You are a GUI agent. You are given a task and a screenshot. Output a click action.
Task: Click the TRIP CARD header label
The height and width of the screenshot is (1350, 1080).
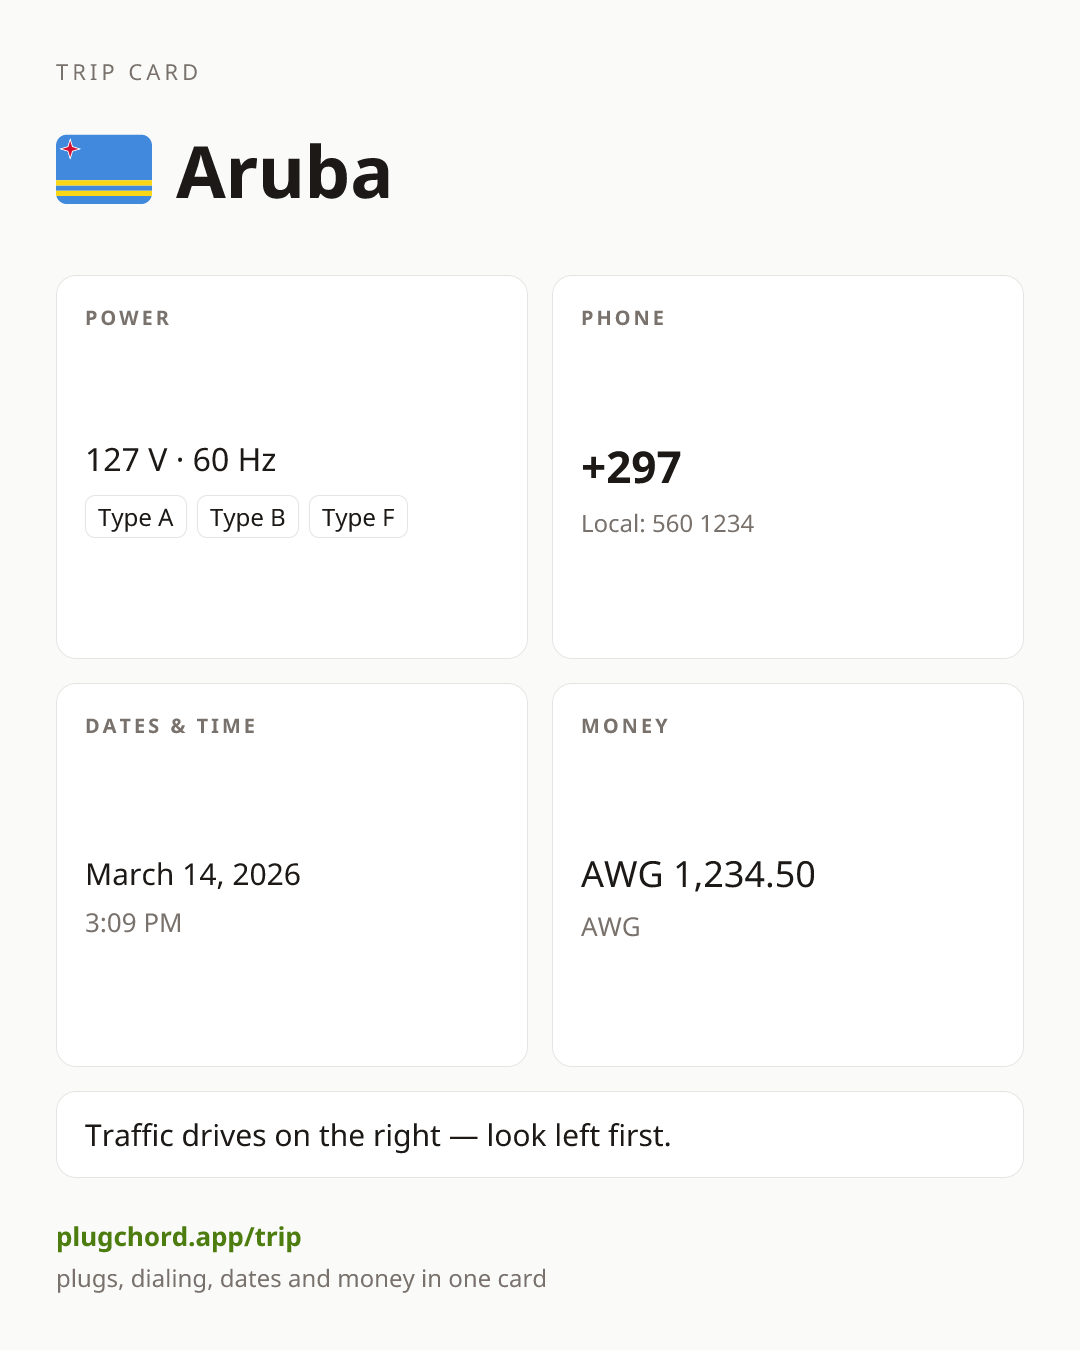pyautogui.click(x=128, y=72)
